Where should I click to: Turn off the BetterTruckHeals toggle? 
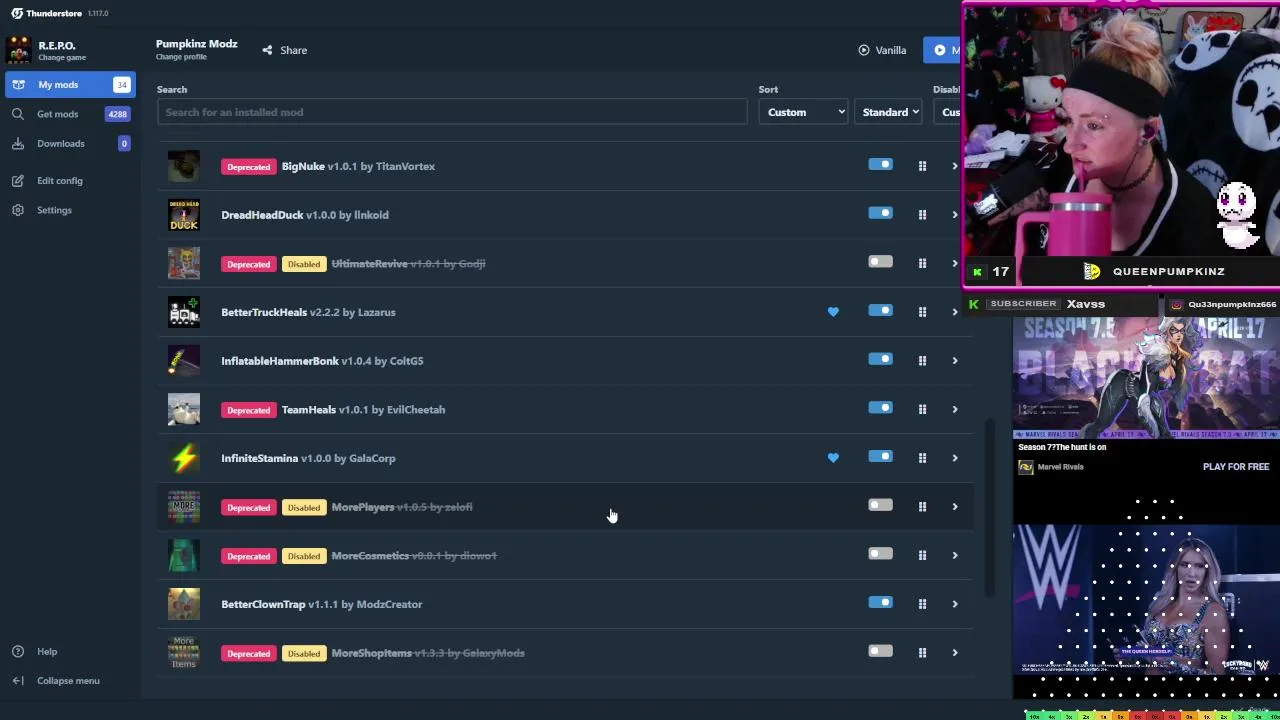880,310
